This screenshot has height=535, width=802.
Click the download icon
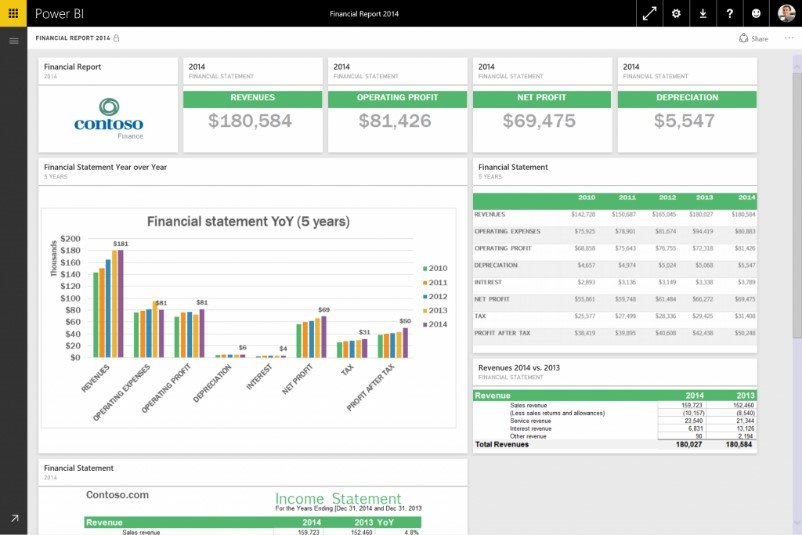tap(703, 14)
